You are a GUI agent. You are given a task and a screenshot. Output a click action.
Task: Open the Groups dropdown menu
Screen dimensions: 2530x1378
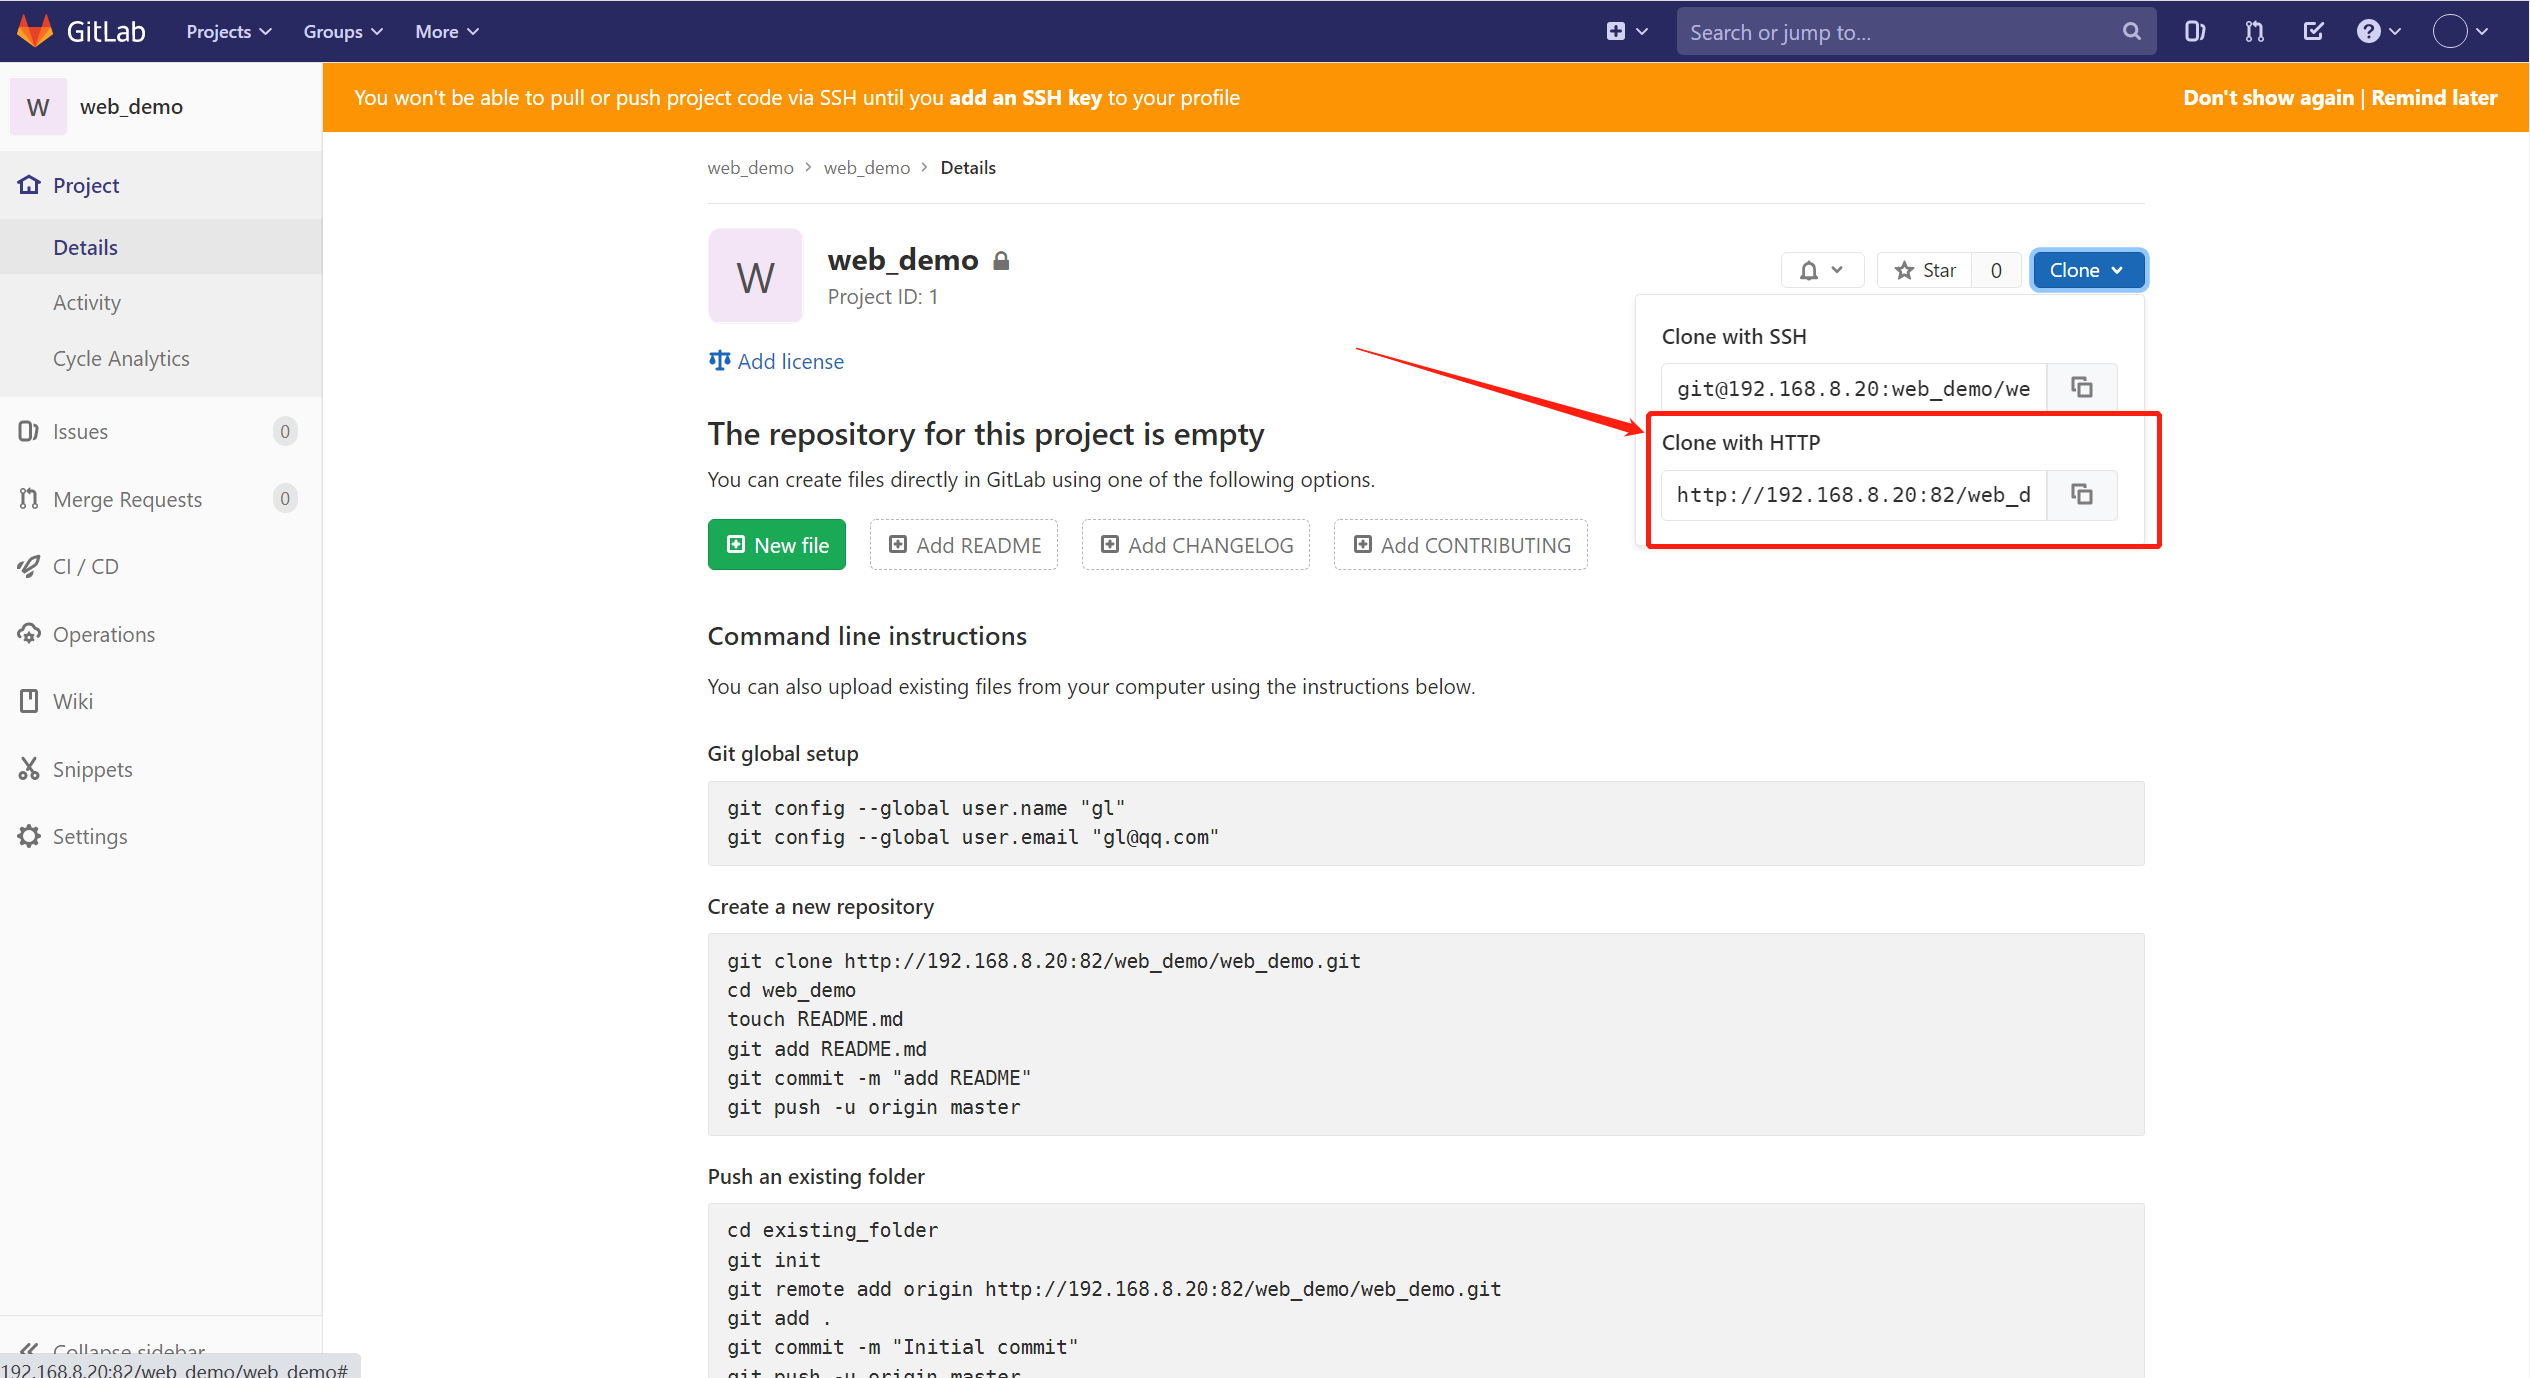click(343, 31)
